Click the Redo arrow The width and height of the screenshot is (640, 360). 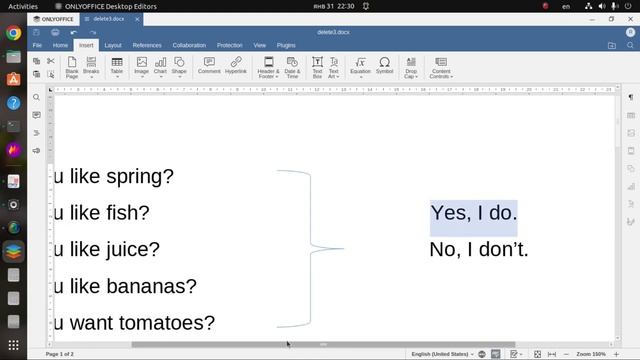93,32
